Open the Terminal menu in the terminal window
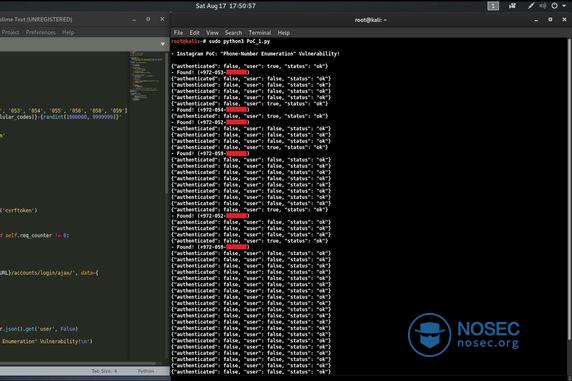The image size is (572, 381). click(260, 32)
